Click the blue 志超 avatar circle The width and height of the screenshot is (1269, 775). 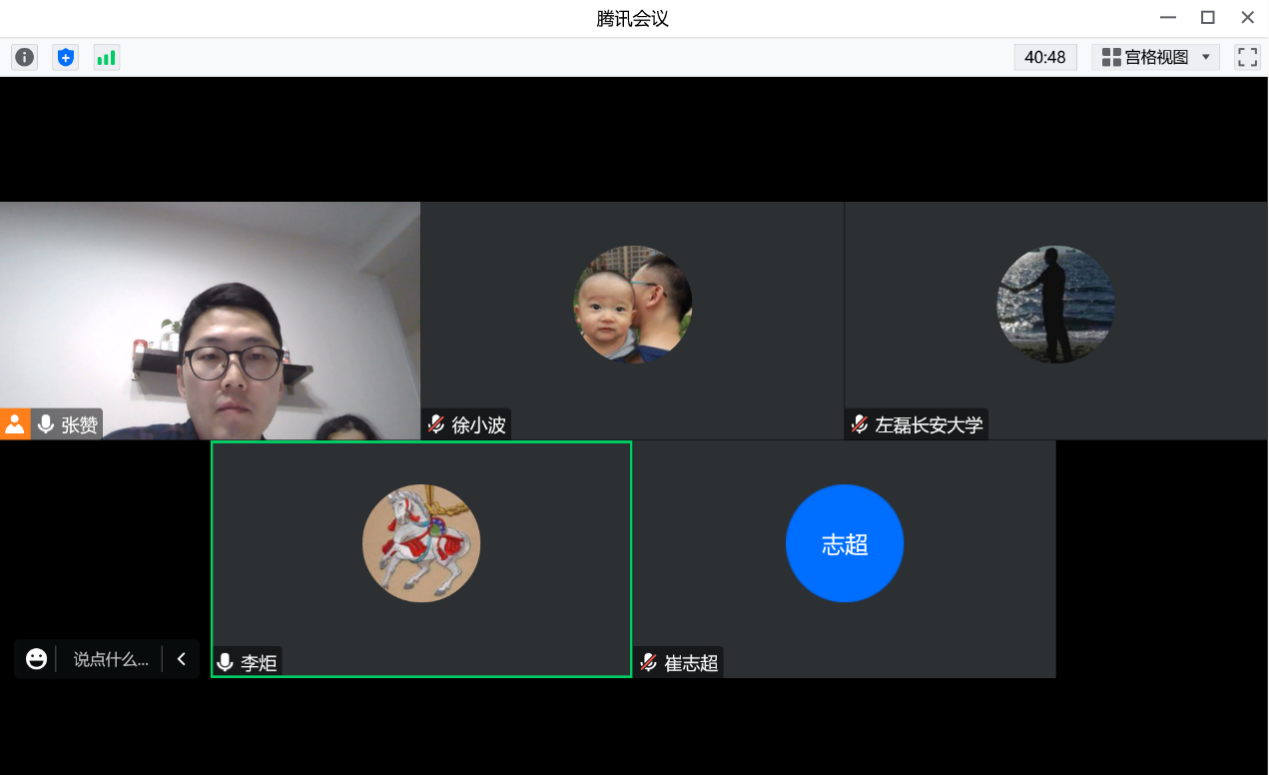844,543
